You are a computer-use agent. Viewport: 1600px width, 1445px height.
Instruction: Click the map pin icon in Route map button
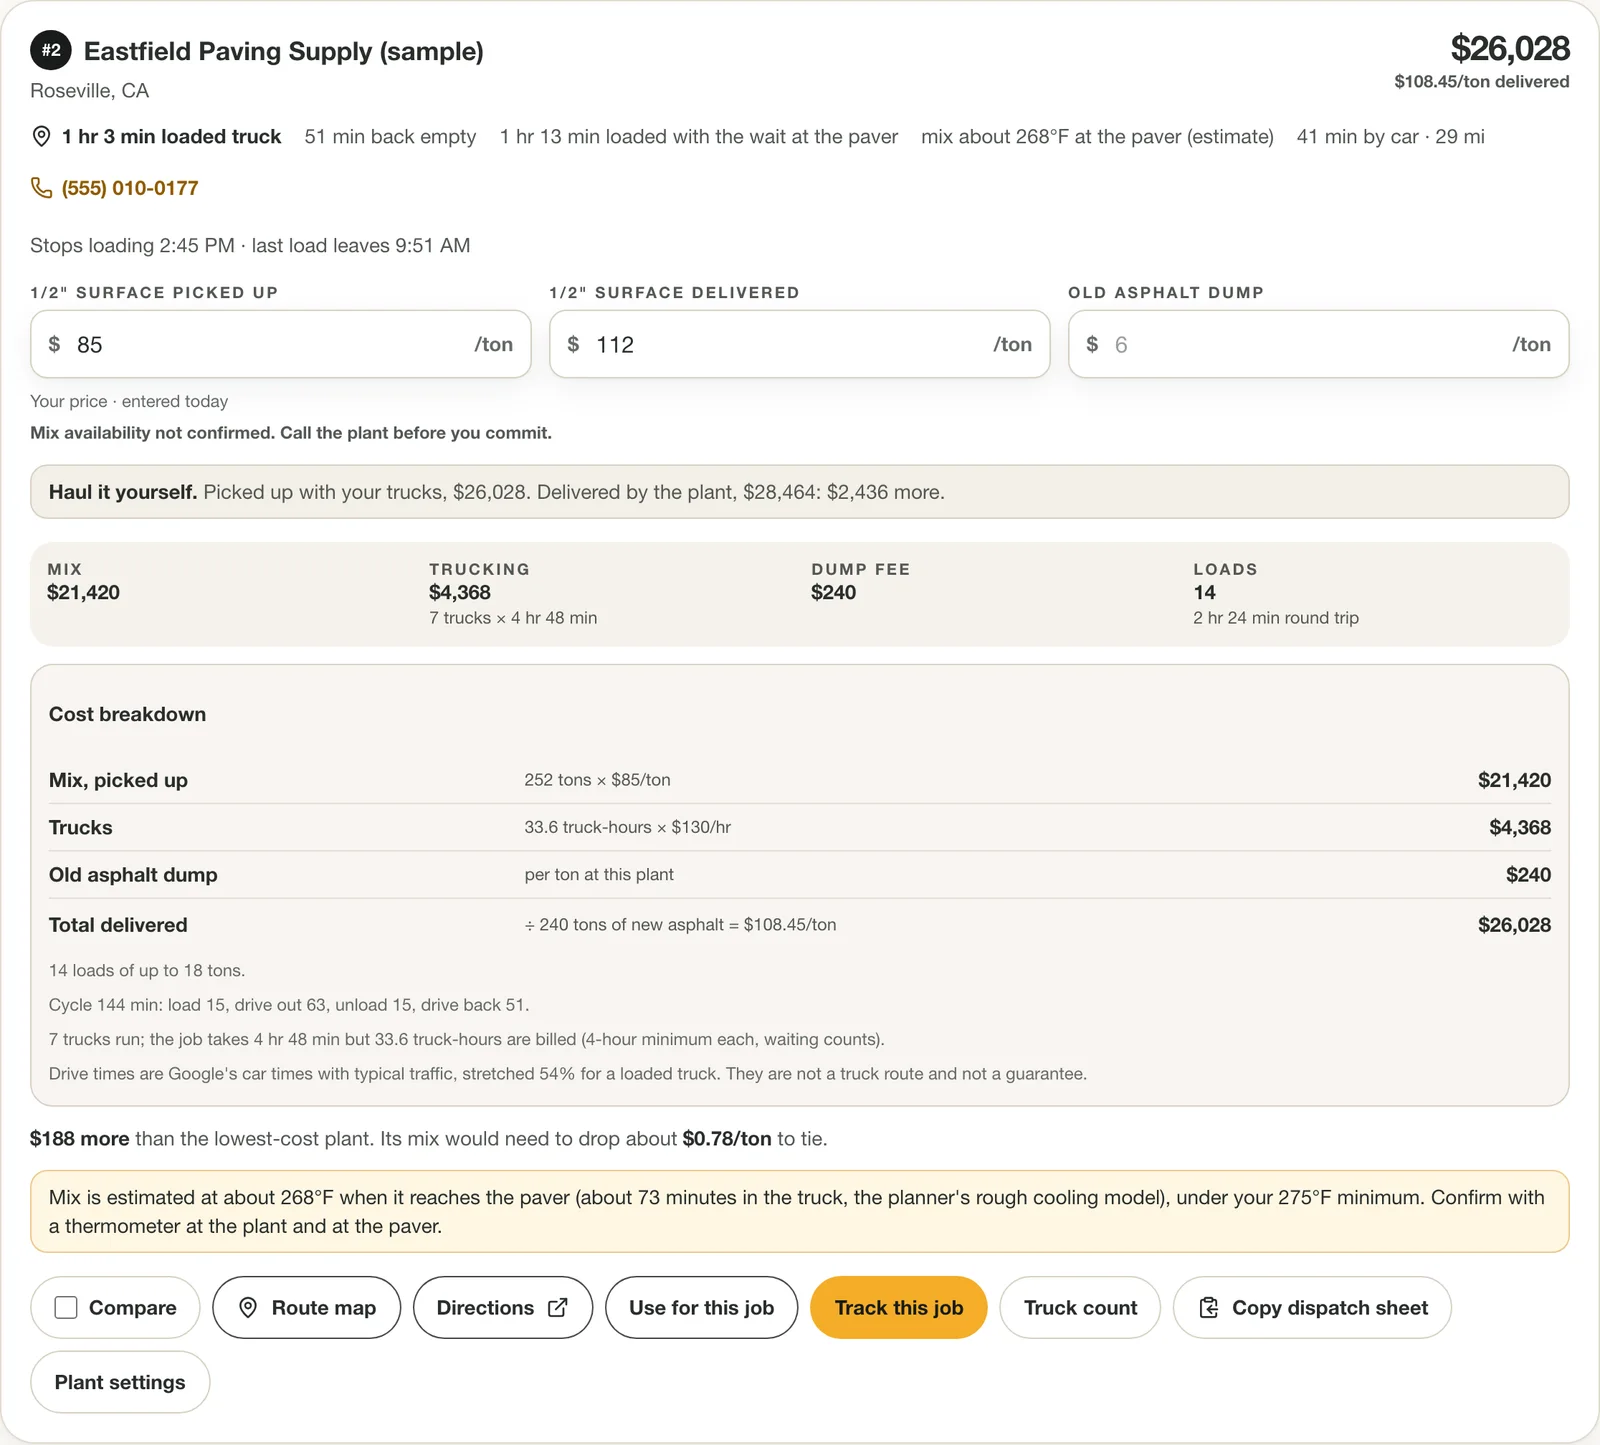[249, 1307]
